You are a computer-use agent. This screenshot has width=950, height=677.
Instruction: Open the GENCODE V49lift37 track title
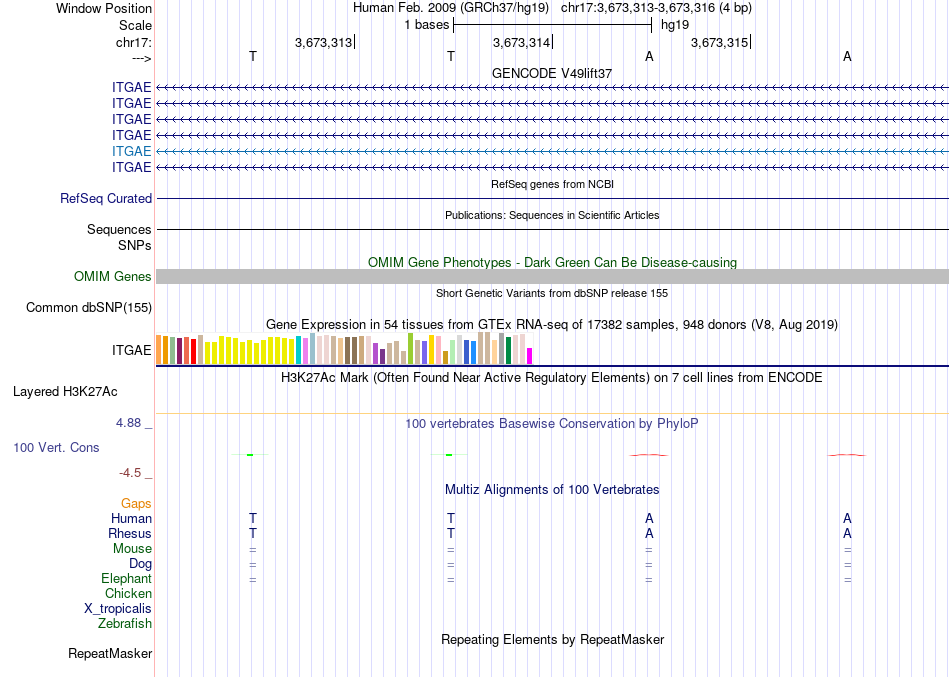click(552, 73)
